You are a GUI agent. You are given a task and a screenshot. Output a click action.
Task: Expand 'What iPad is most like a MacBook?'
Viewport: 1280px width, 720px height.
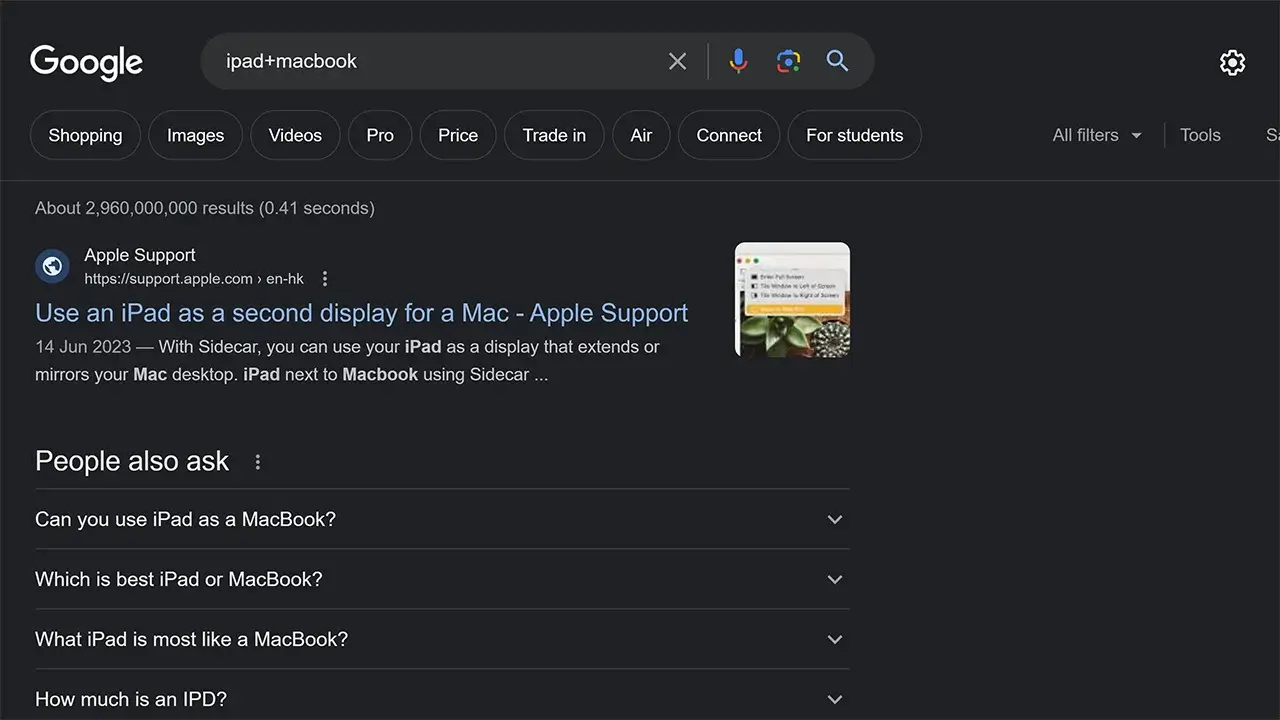click(442, 639)
